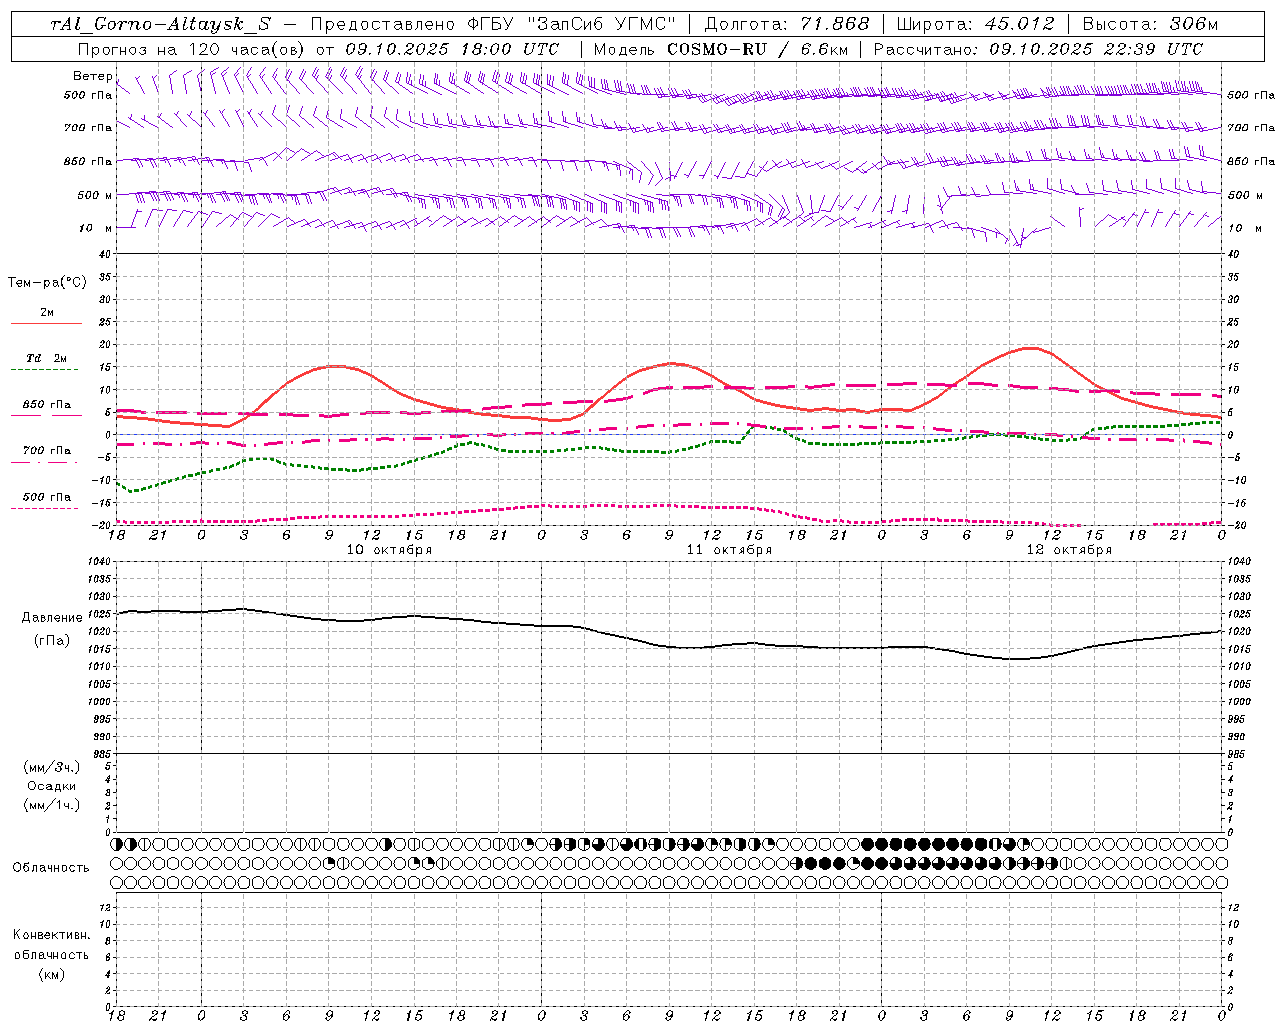1280x1024 pixels.
Task: Click the '10 октября' date label
Action: [389, 549]
